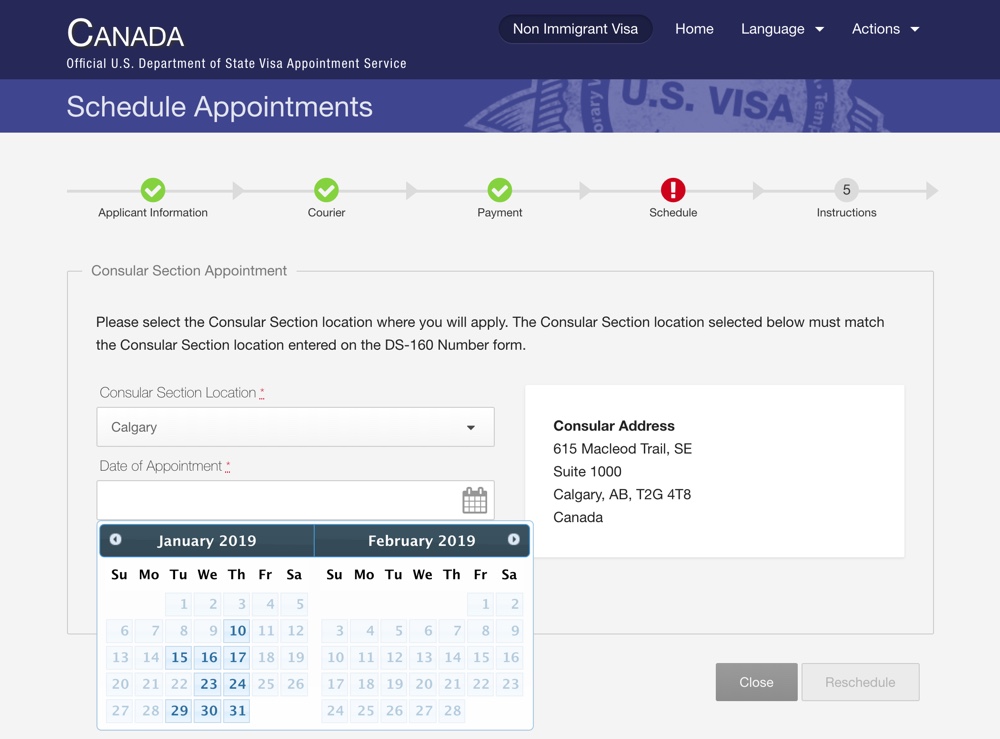Open the Consular Section Location dropdown
Image resolution: width=1000 pixels, height=739 pixels.
(x=295, y=427)
